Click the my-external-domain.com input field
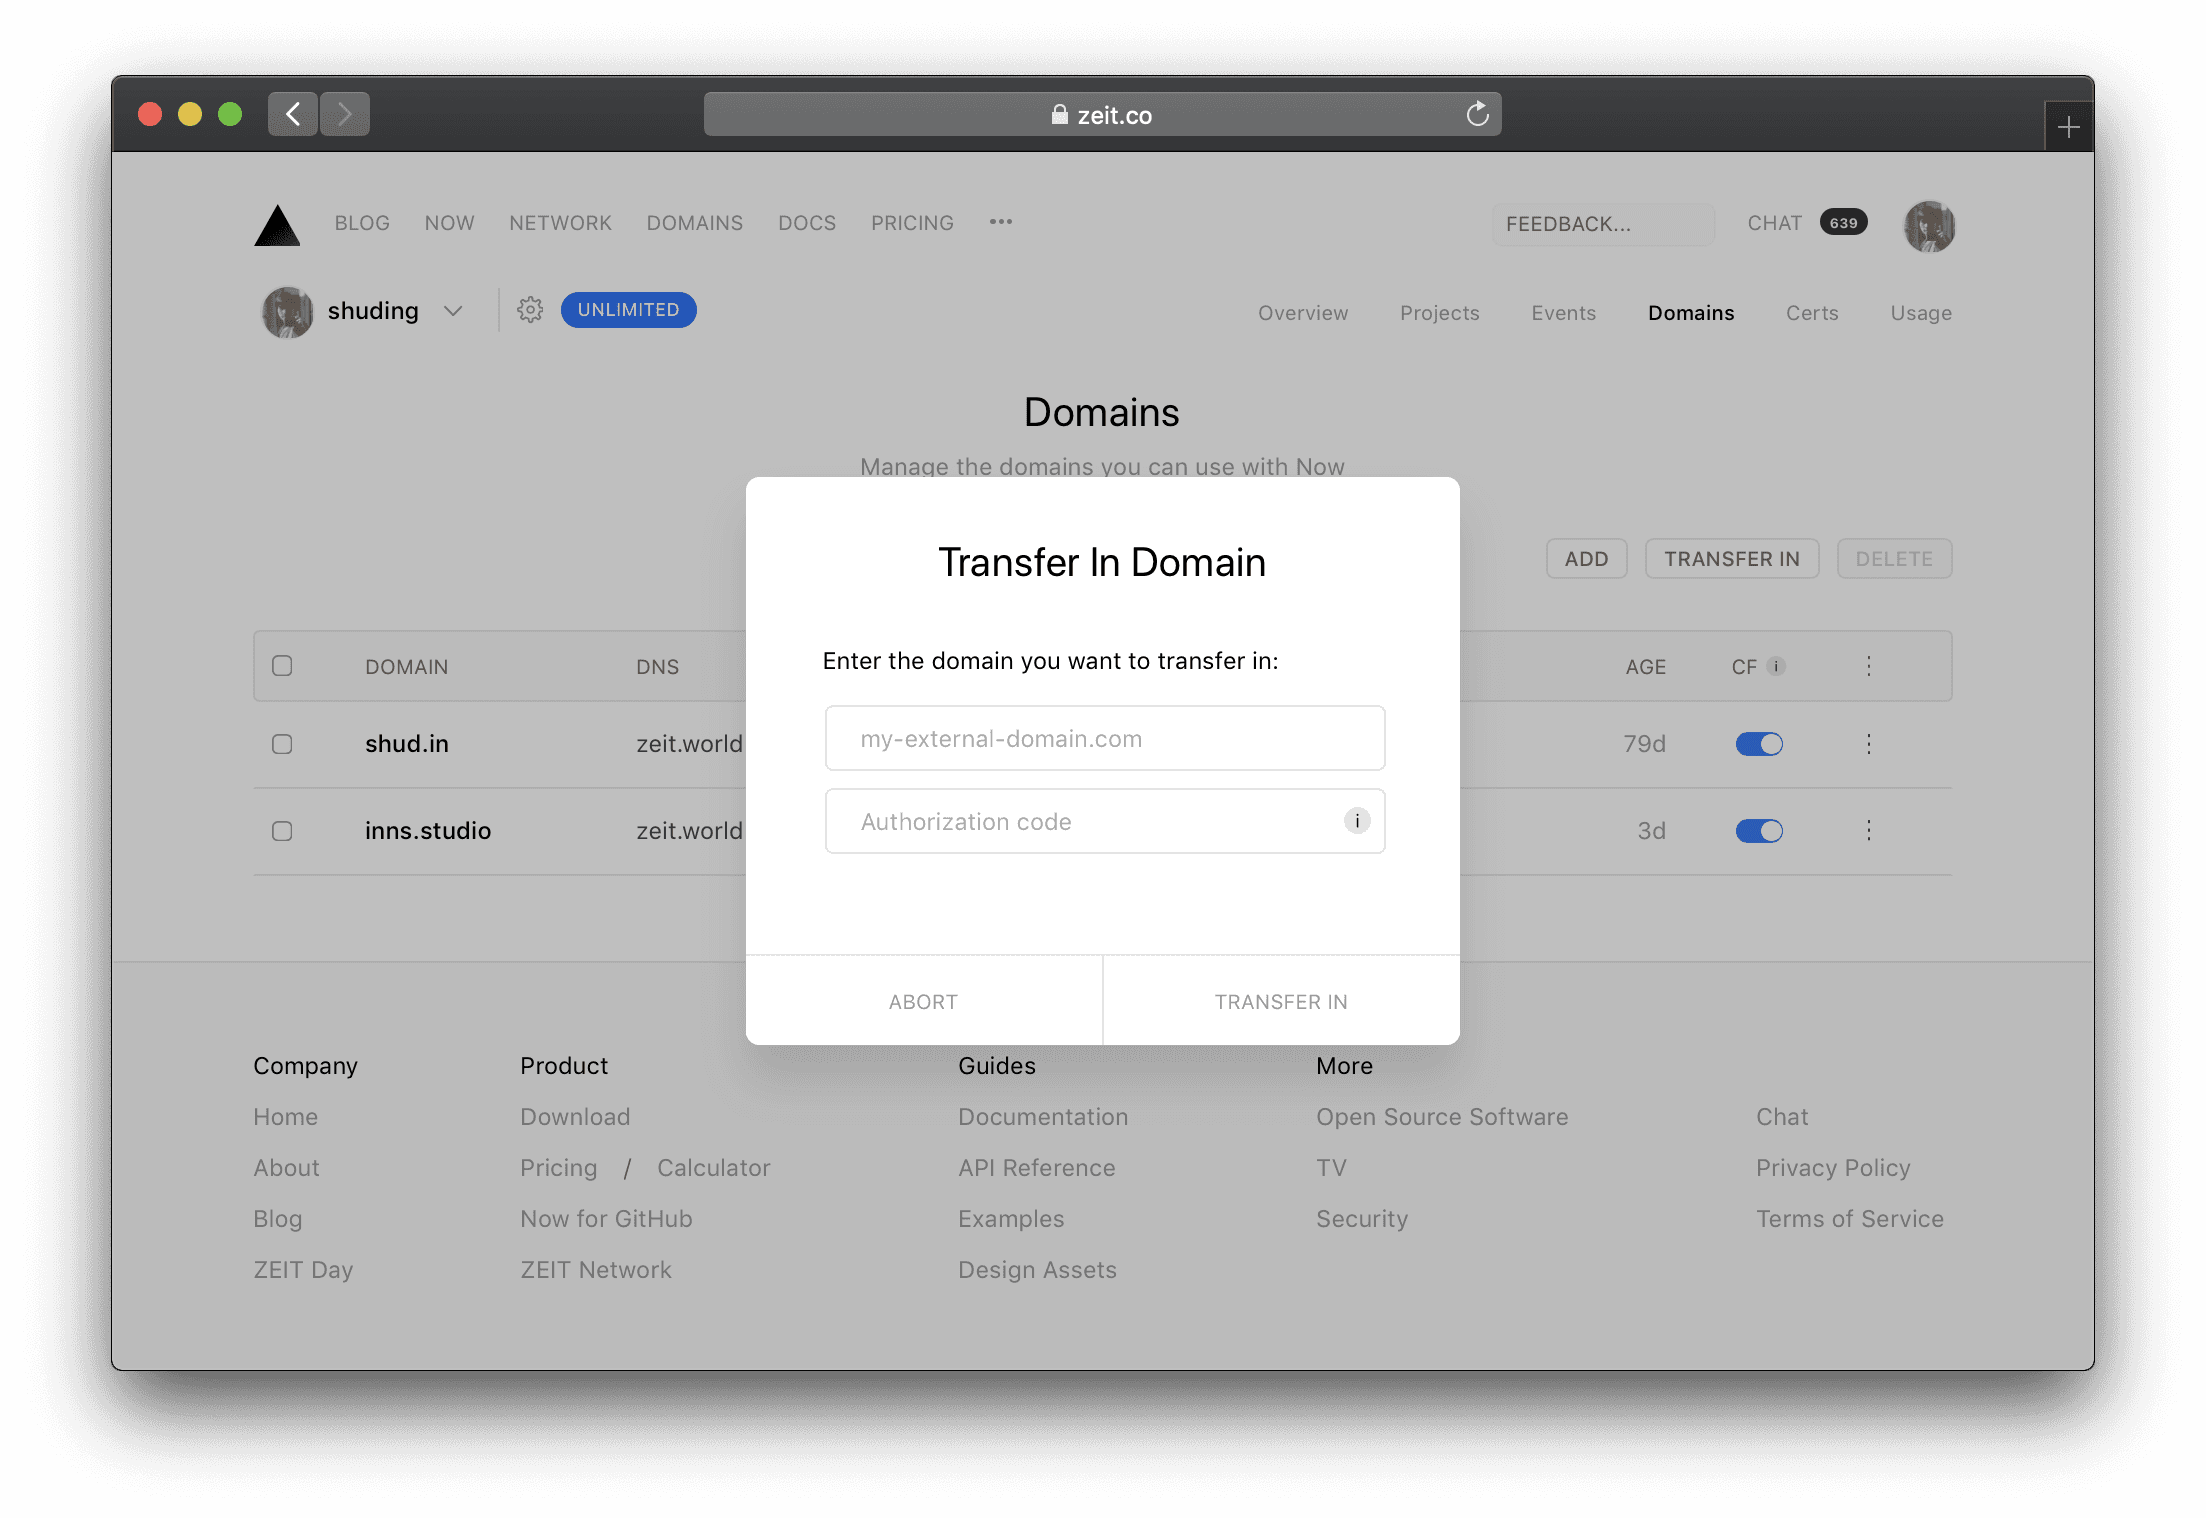 (1104, 738)
